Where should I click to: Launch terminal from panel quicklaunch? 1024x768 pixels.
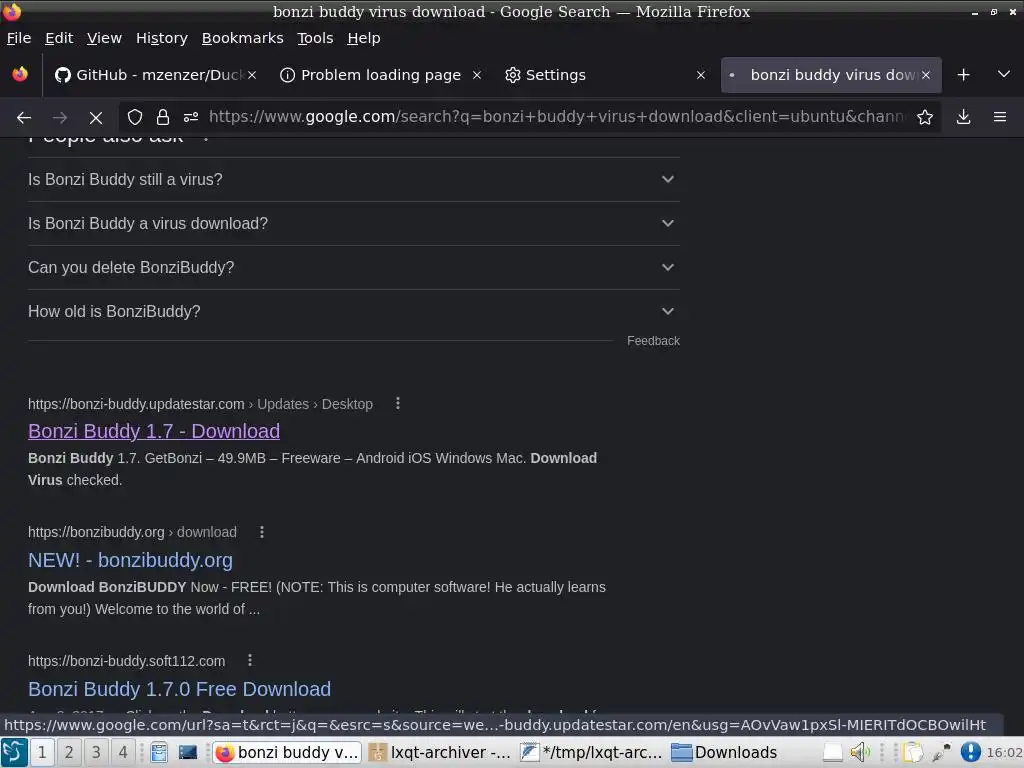187,752
